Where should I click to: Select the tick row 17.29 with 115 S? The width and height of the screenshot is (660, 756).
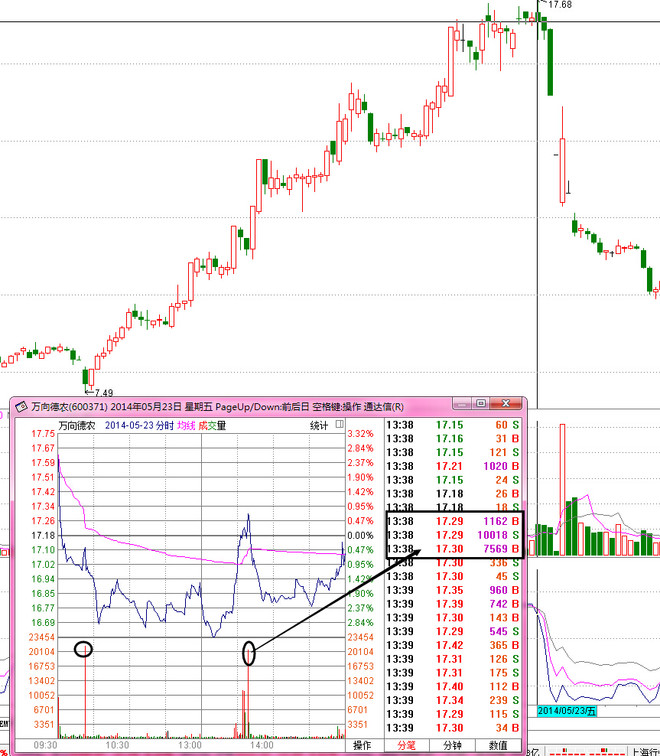click(x=453, y=714)
